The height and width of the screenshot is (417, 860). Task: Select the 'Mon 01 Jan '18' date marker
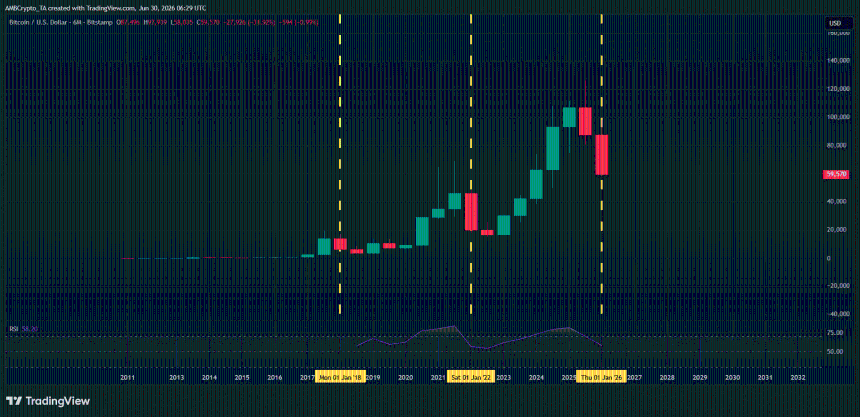tap(341, 377)
